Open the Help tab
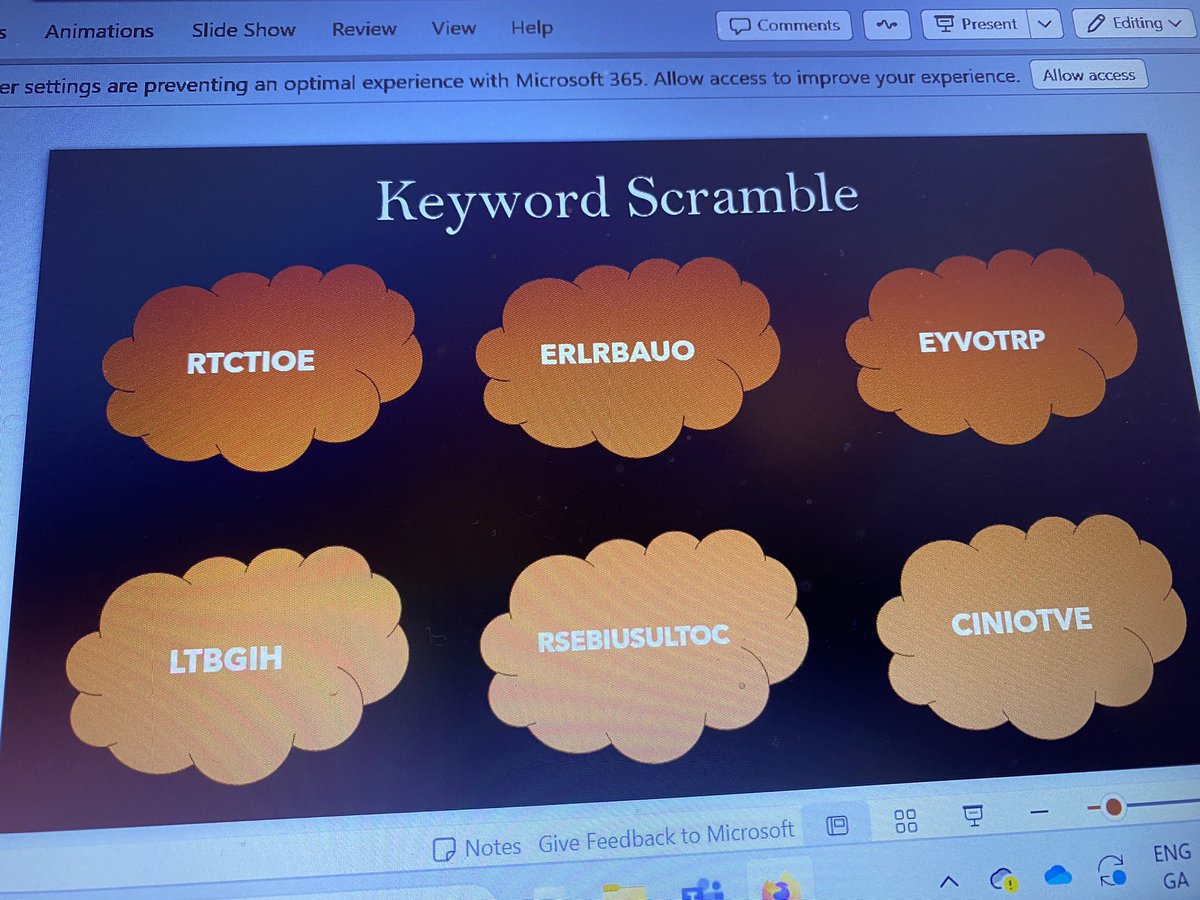The height and width of the screenshot is (900, 1200). (531, 28)
